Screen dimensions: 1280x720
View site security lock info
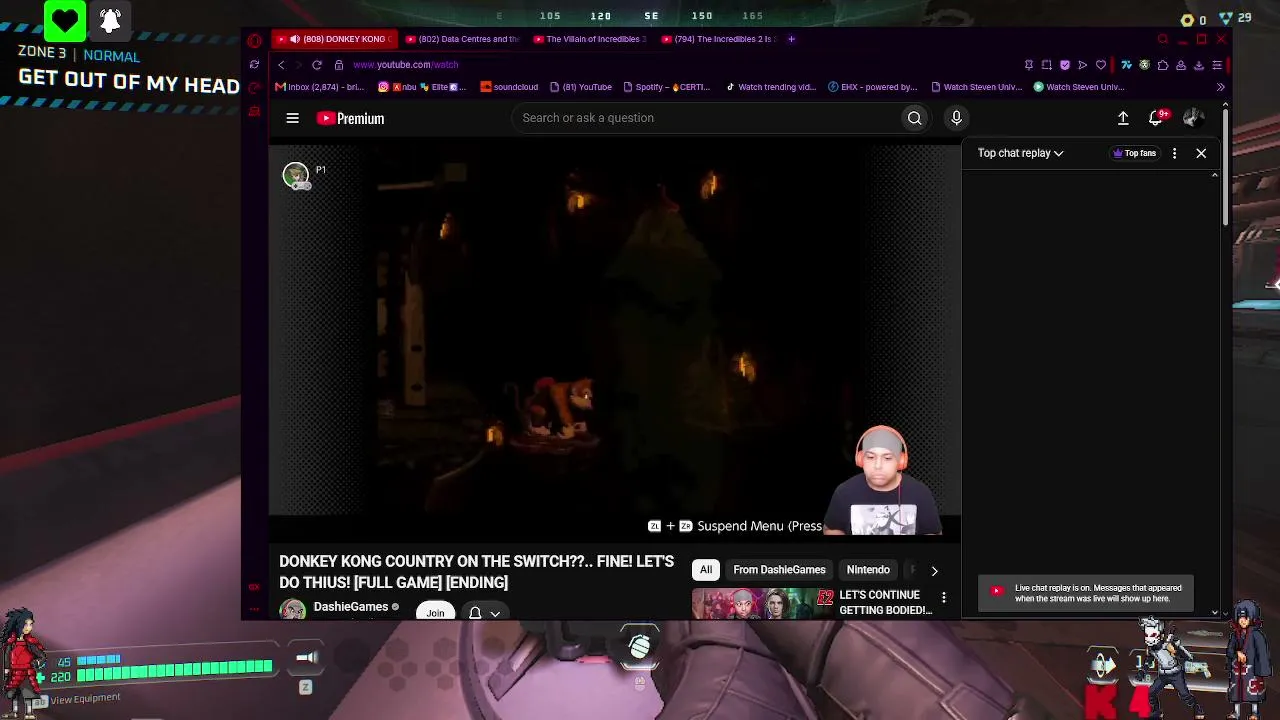coord(339,65)
